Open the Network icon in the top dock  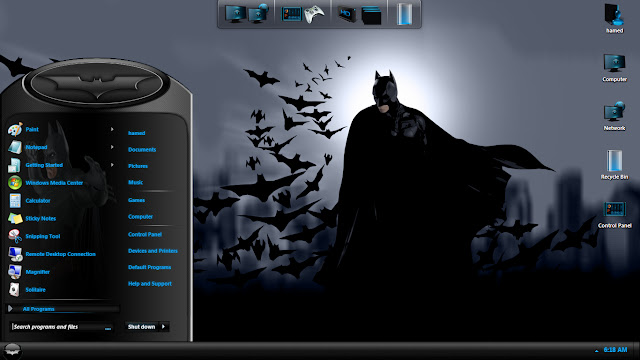258,14
